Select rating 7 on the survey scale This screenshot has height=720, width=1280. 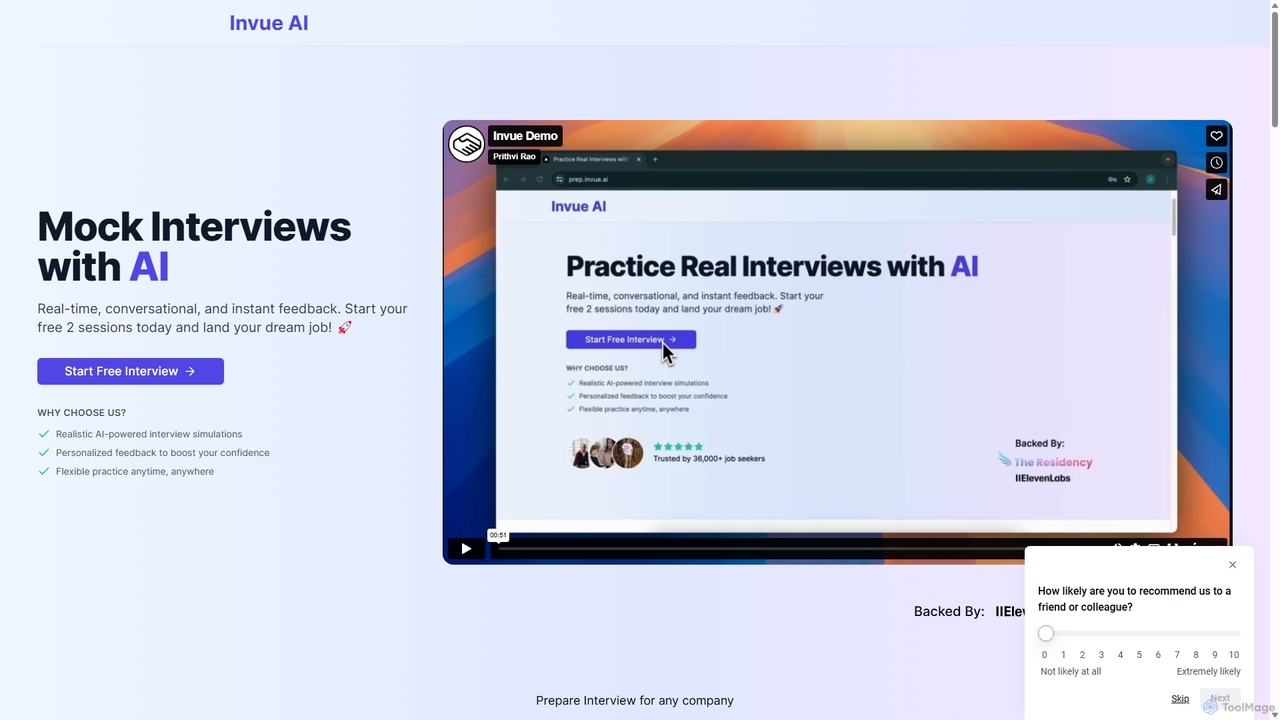[1177, 655]
